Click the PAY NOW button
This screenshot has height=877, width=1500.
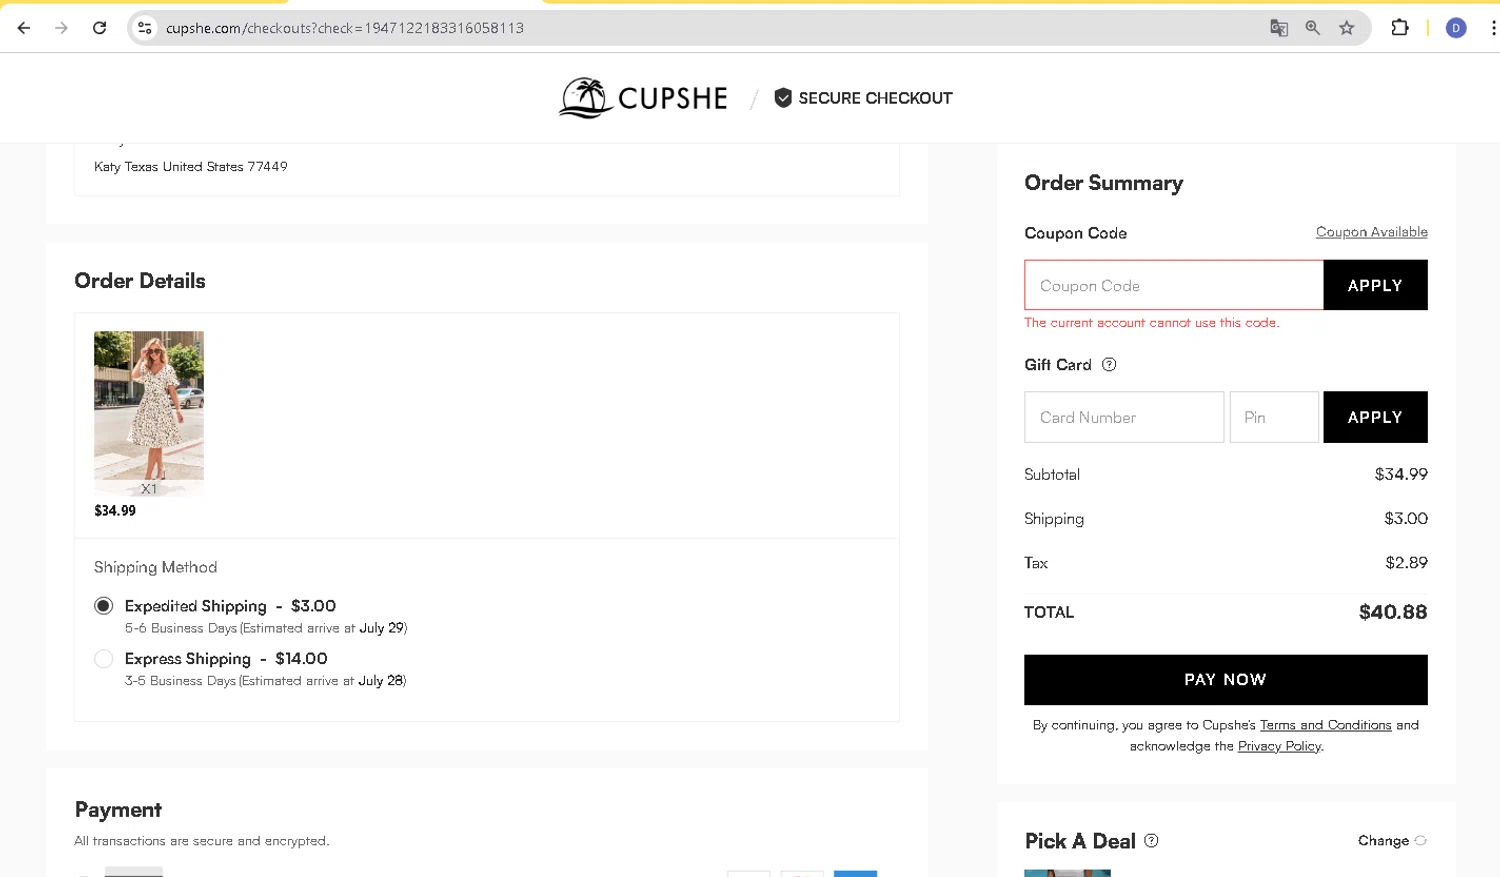coord(1225,680)
